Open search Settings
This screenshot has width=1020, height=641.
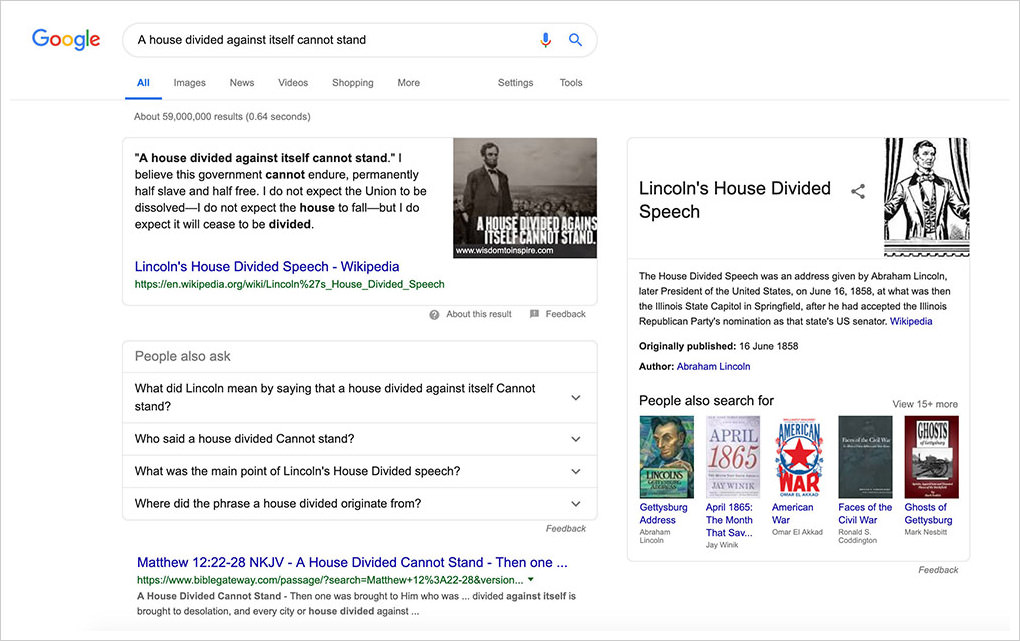tap(515, 83)
